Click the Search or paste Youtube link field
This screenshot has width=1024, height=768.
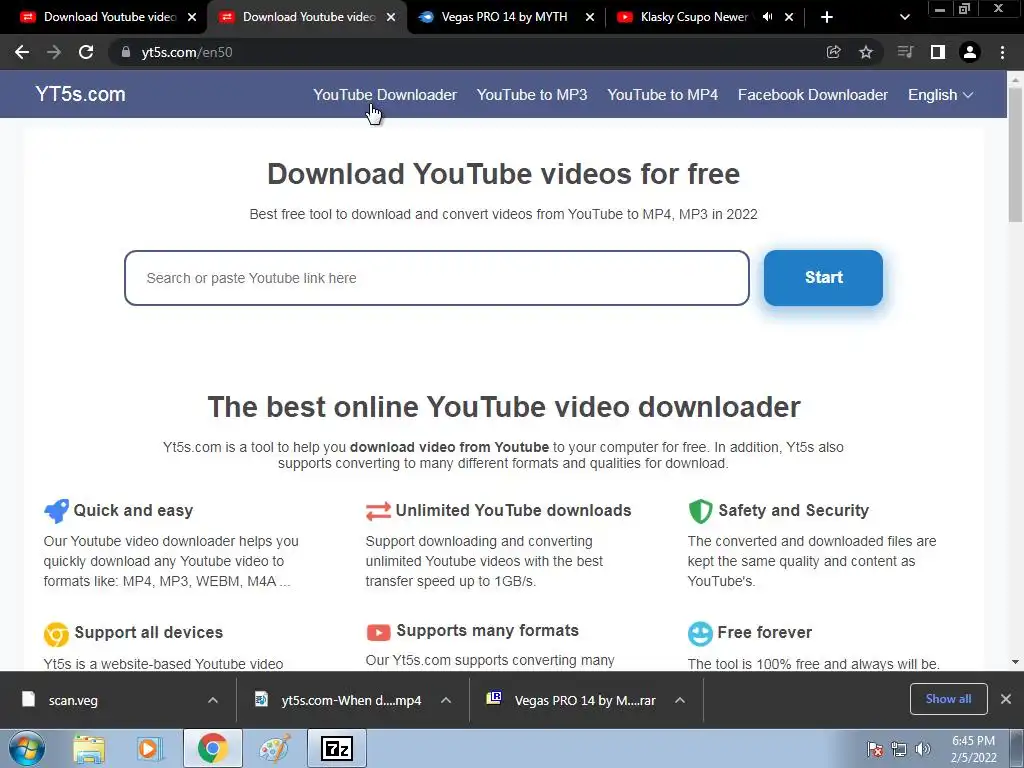(437, 278)
